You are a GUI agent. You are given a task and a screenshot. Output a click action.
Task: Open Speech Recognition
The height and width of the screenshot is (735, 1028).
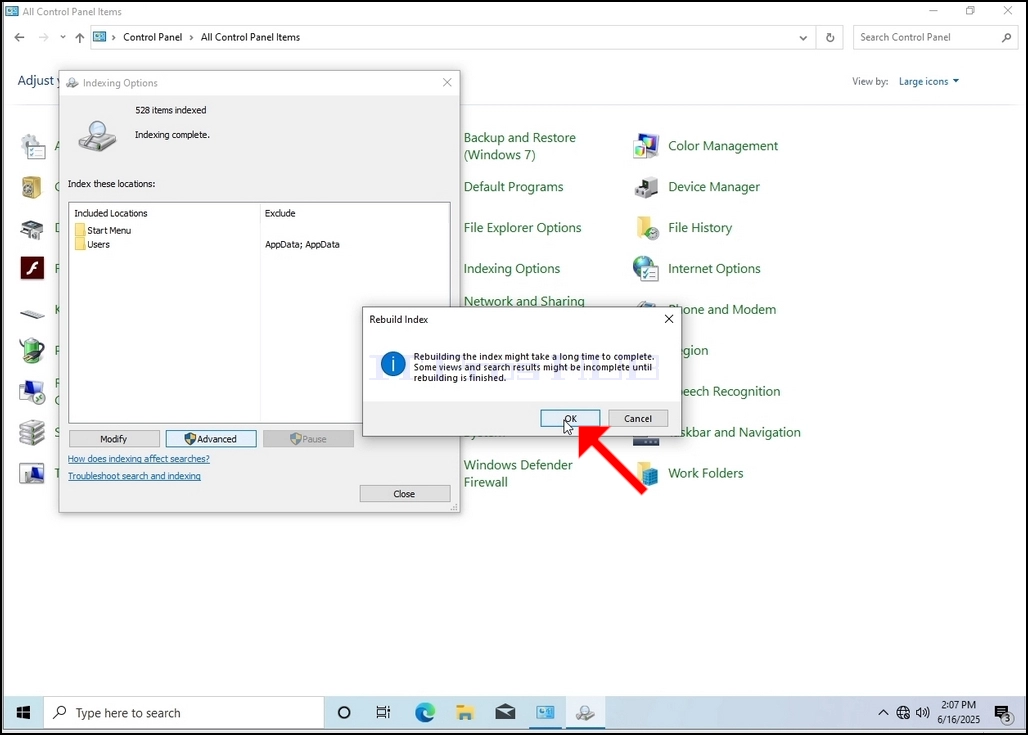(730, 391)
